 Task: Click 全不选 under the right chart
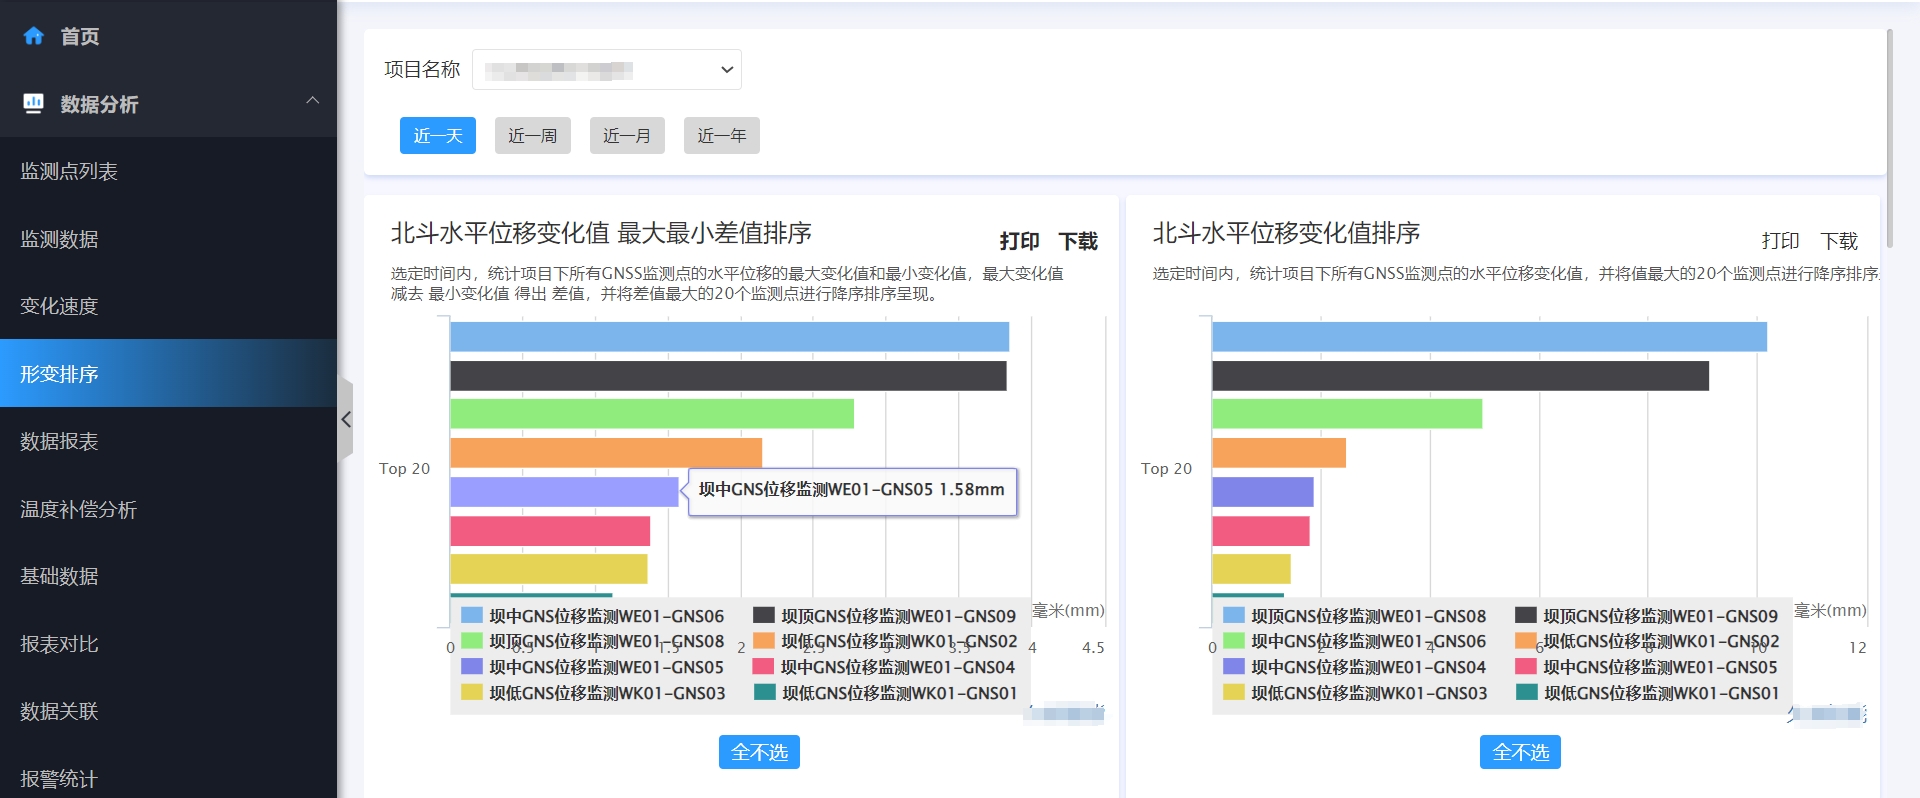[1520, 752]
